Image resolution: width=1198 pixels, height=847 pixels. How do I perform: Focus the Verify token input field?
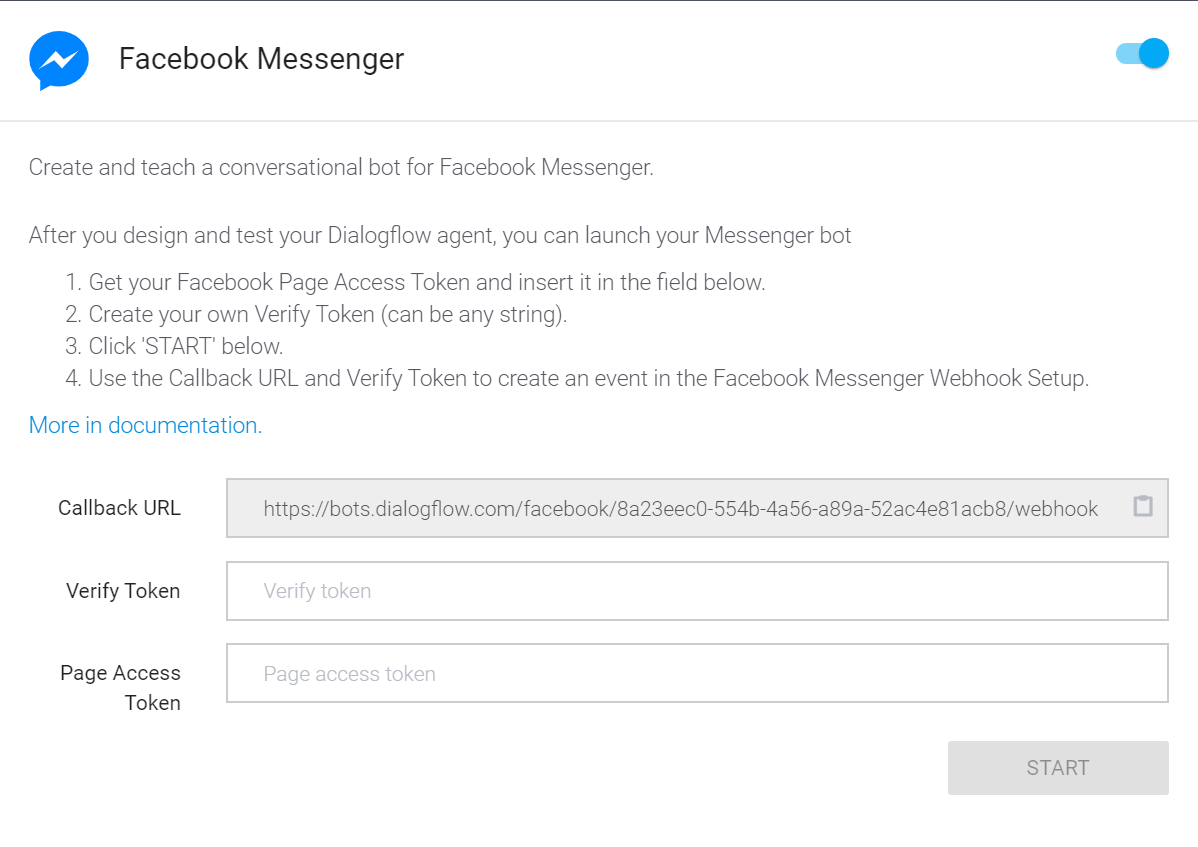click(697, 591)
